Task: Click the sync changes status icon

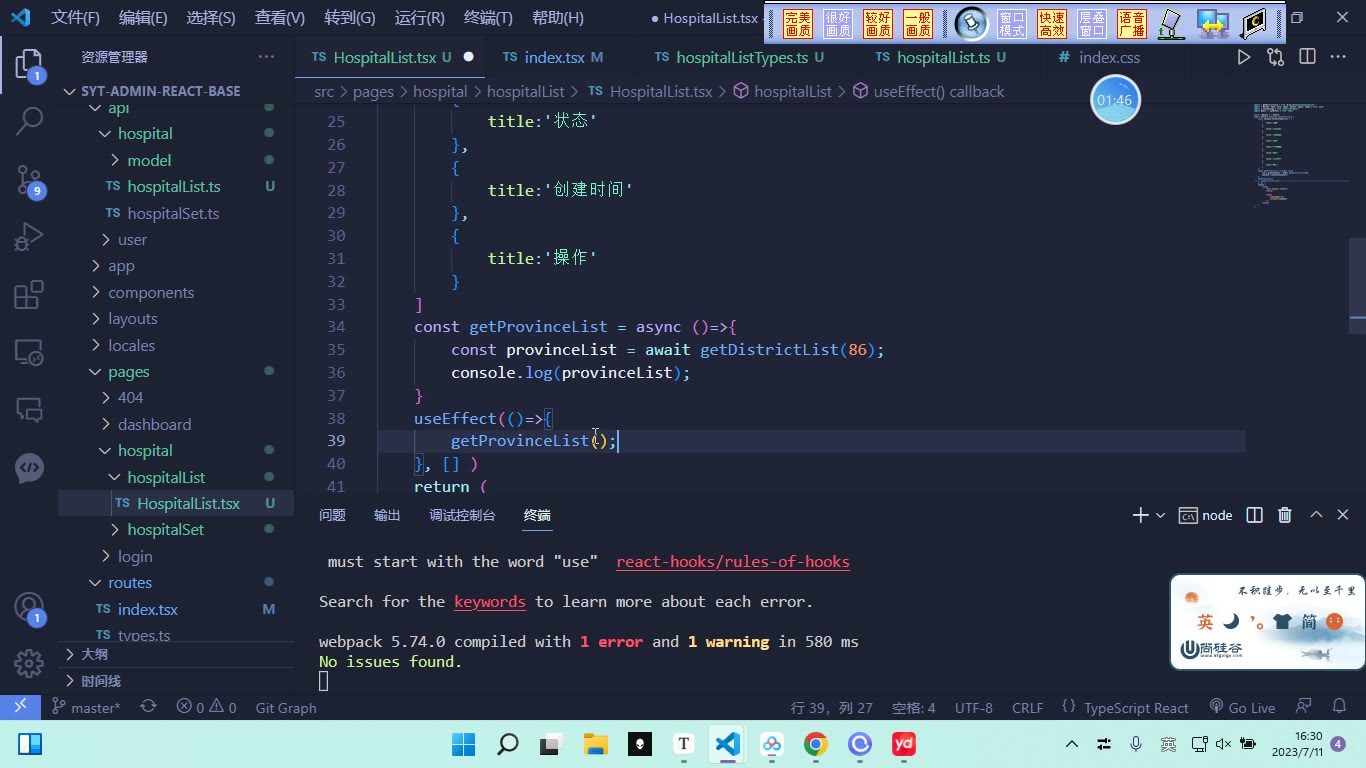Action: [148, 707]
